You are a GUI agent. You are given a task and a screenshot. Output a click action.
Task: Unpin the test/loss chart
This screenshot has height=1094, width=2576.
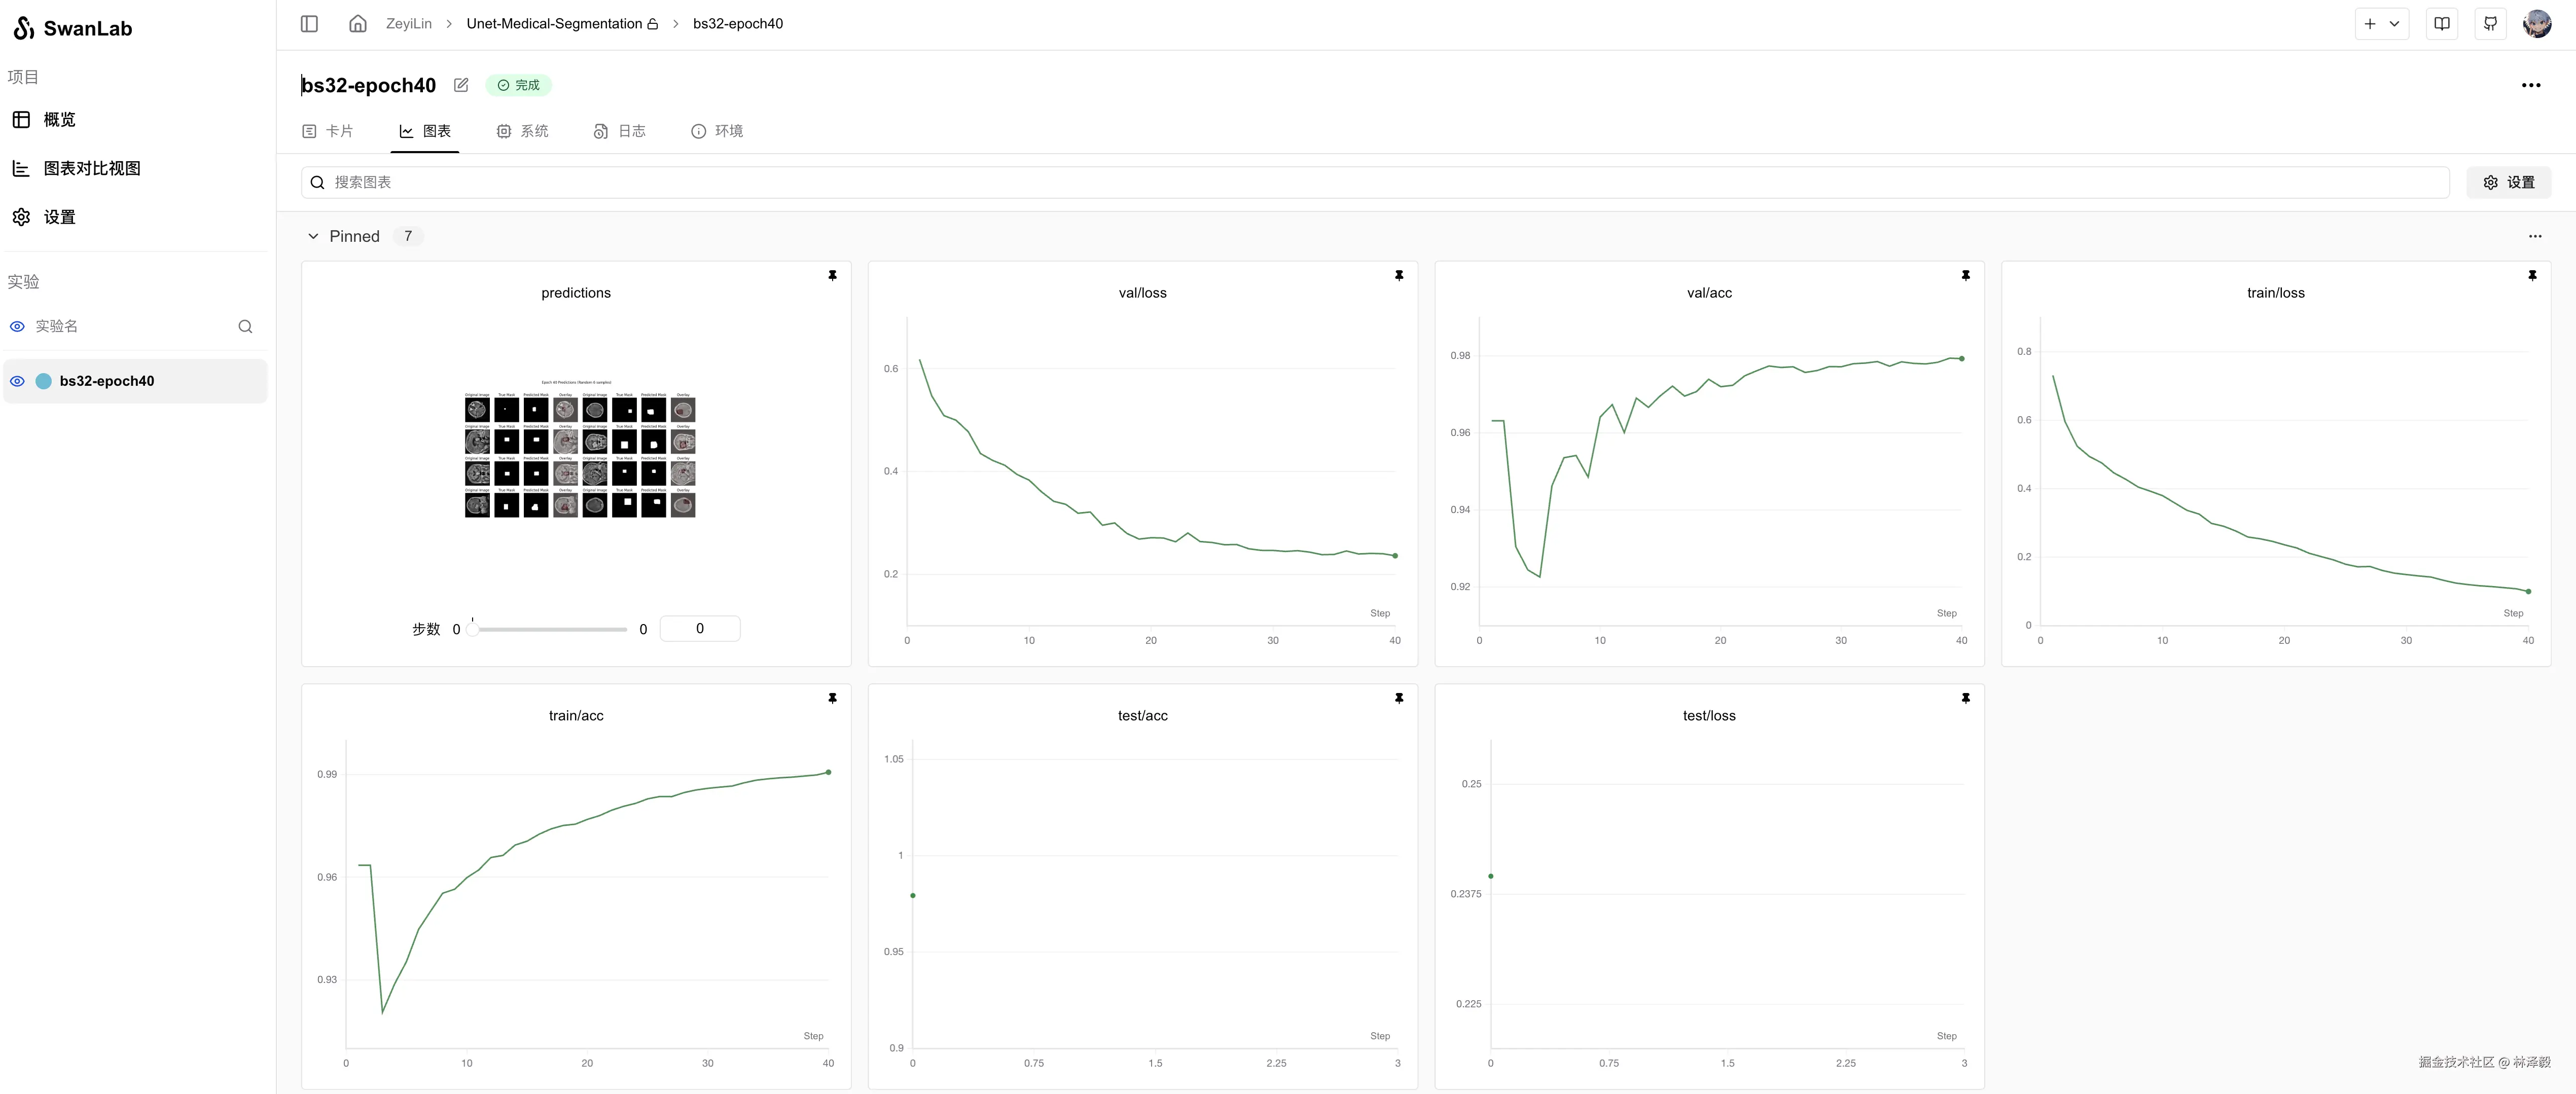click(1965, 698)
